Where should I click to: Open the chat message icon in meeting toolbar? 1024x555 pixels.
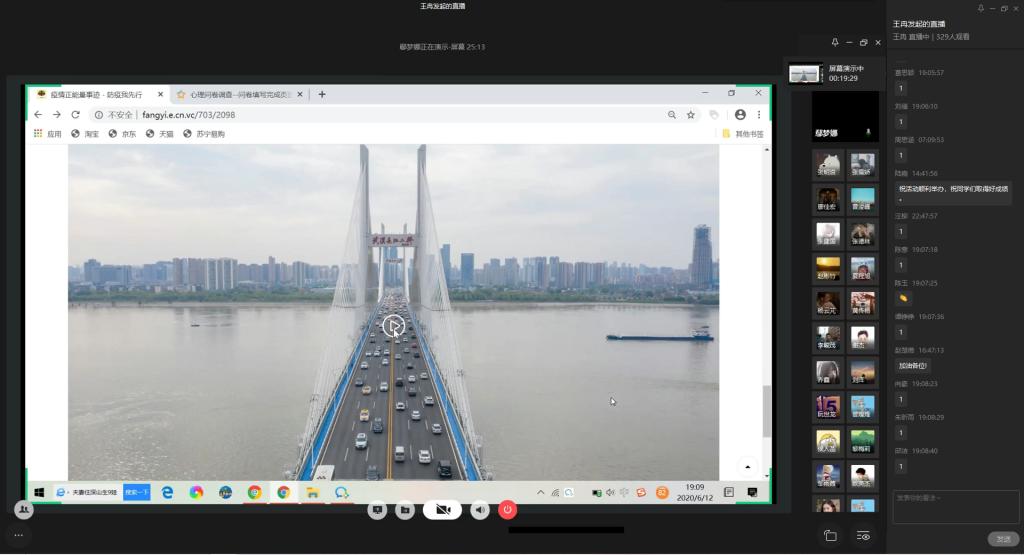pos(378,510)
